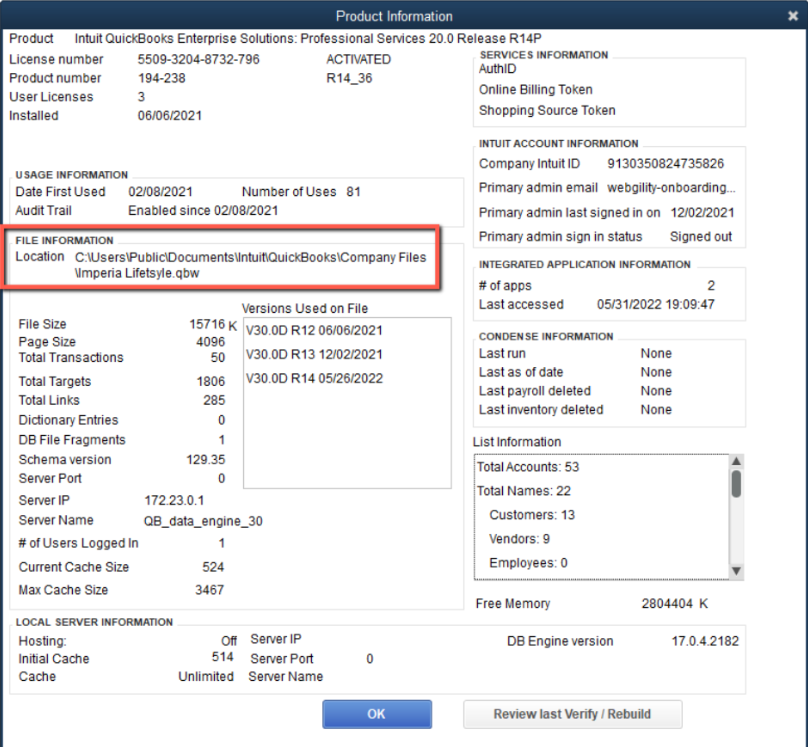This screenshot has width=808, height=747.
Task: Click the DB Engine version 17.0.4.2182 value
Action: pyautogui.click(x=706, y=640)
